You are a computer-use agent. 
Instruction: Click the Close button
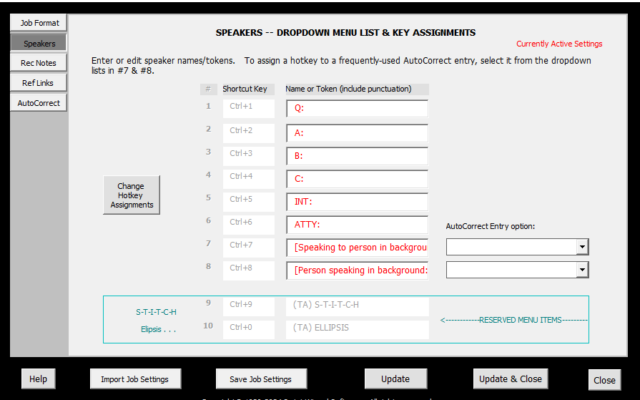click(604, 380)
